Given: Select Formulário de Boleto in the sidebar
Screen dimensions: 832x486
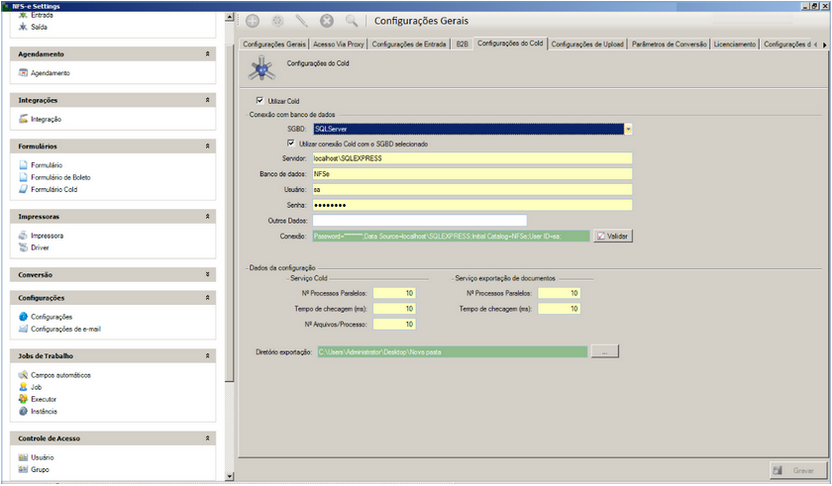Looking at the screenshot, I should point(61,177).
